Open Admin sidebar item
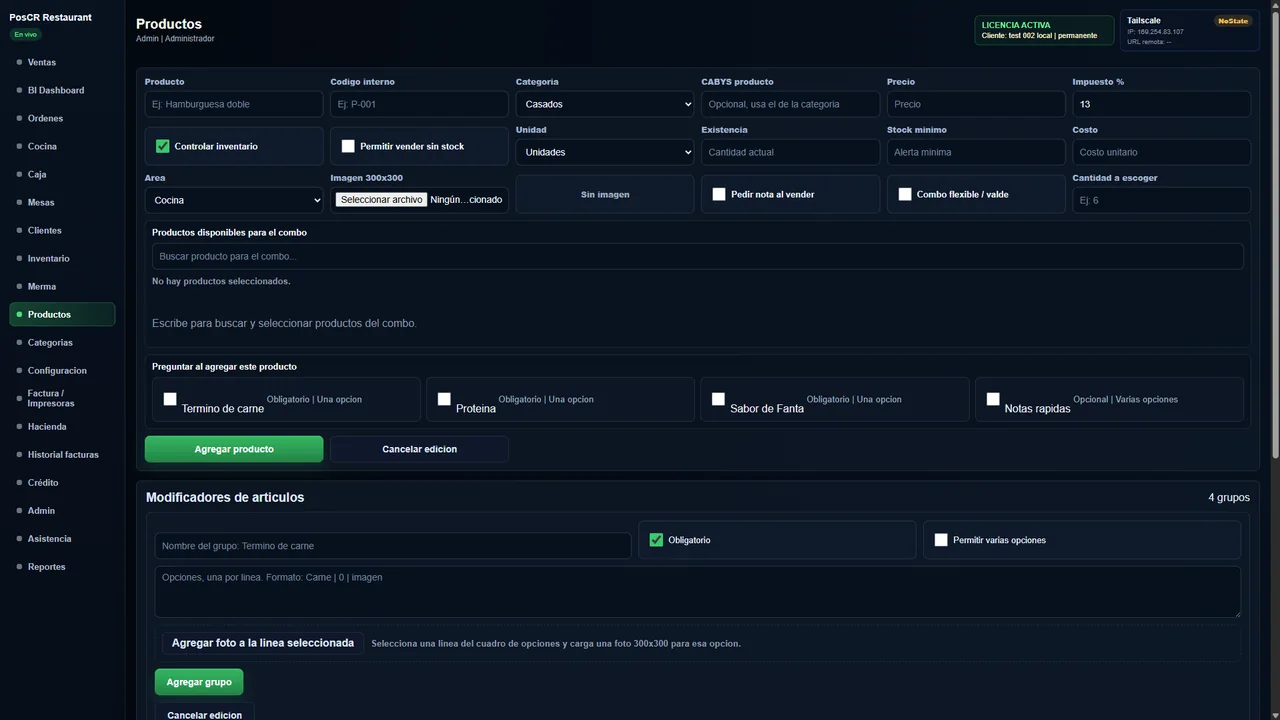 tap(62, 510)
